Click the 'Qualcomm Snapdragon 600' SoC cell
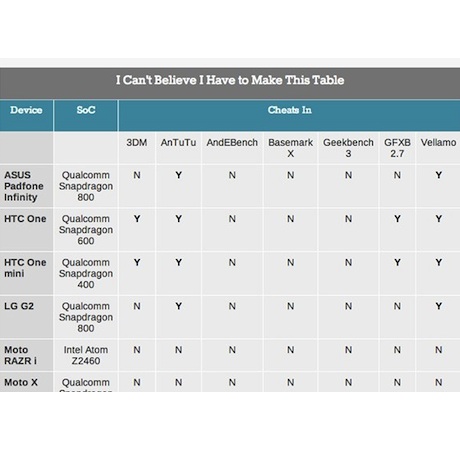The width and height of the screenshot is (460, 450). [86, 230]
